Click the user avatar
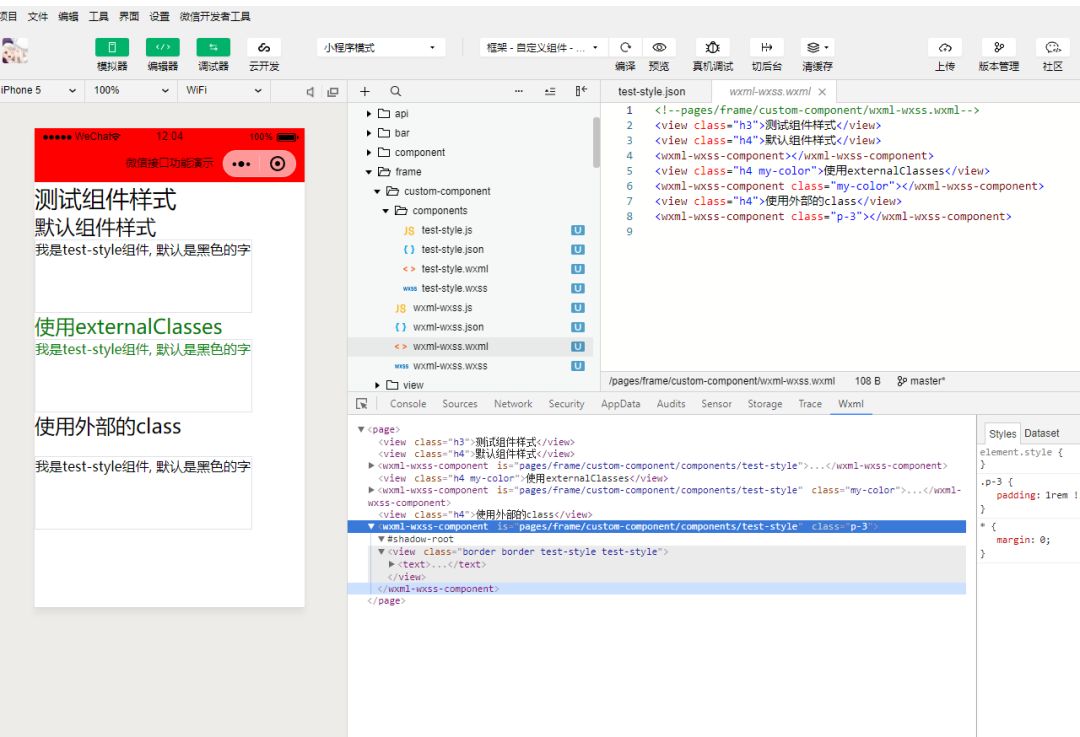1080x737 pixels. click(14, 51)
